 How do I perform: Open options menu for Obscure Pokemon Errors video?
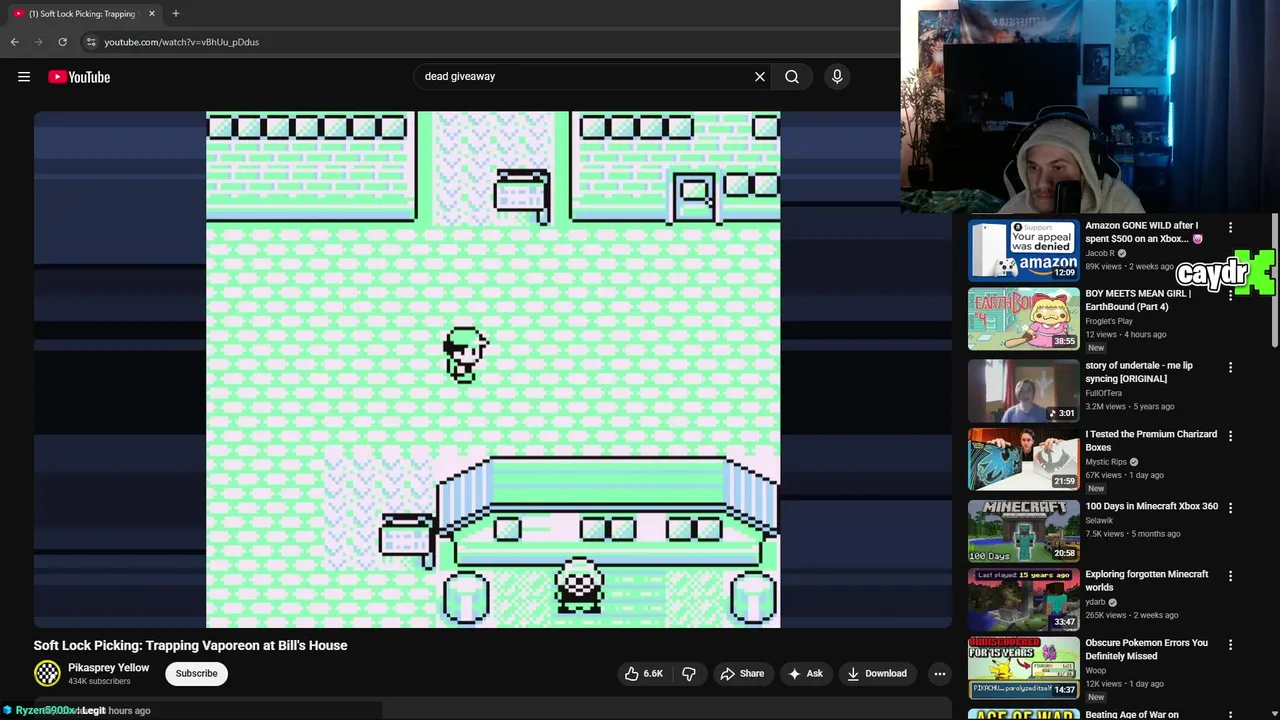coord(1230,644)
